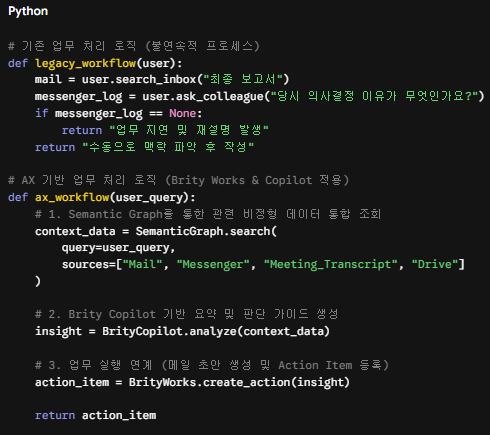Click the final "return action_item" line
Image resolution: width=490 pixels, height=435 pixels.
pyautogui.click(x=96, y=415)
